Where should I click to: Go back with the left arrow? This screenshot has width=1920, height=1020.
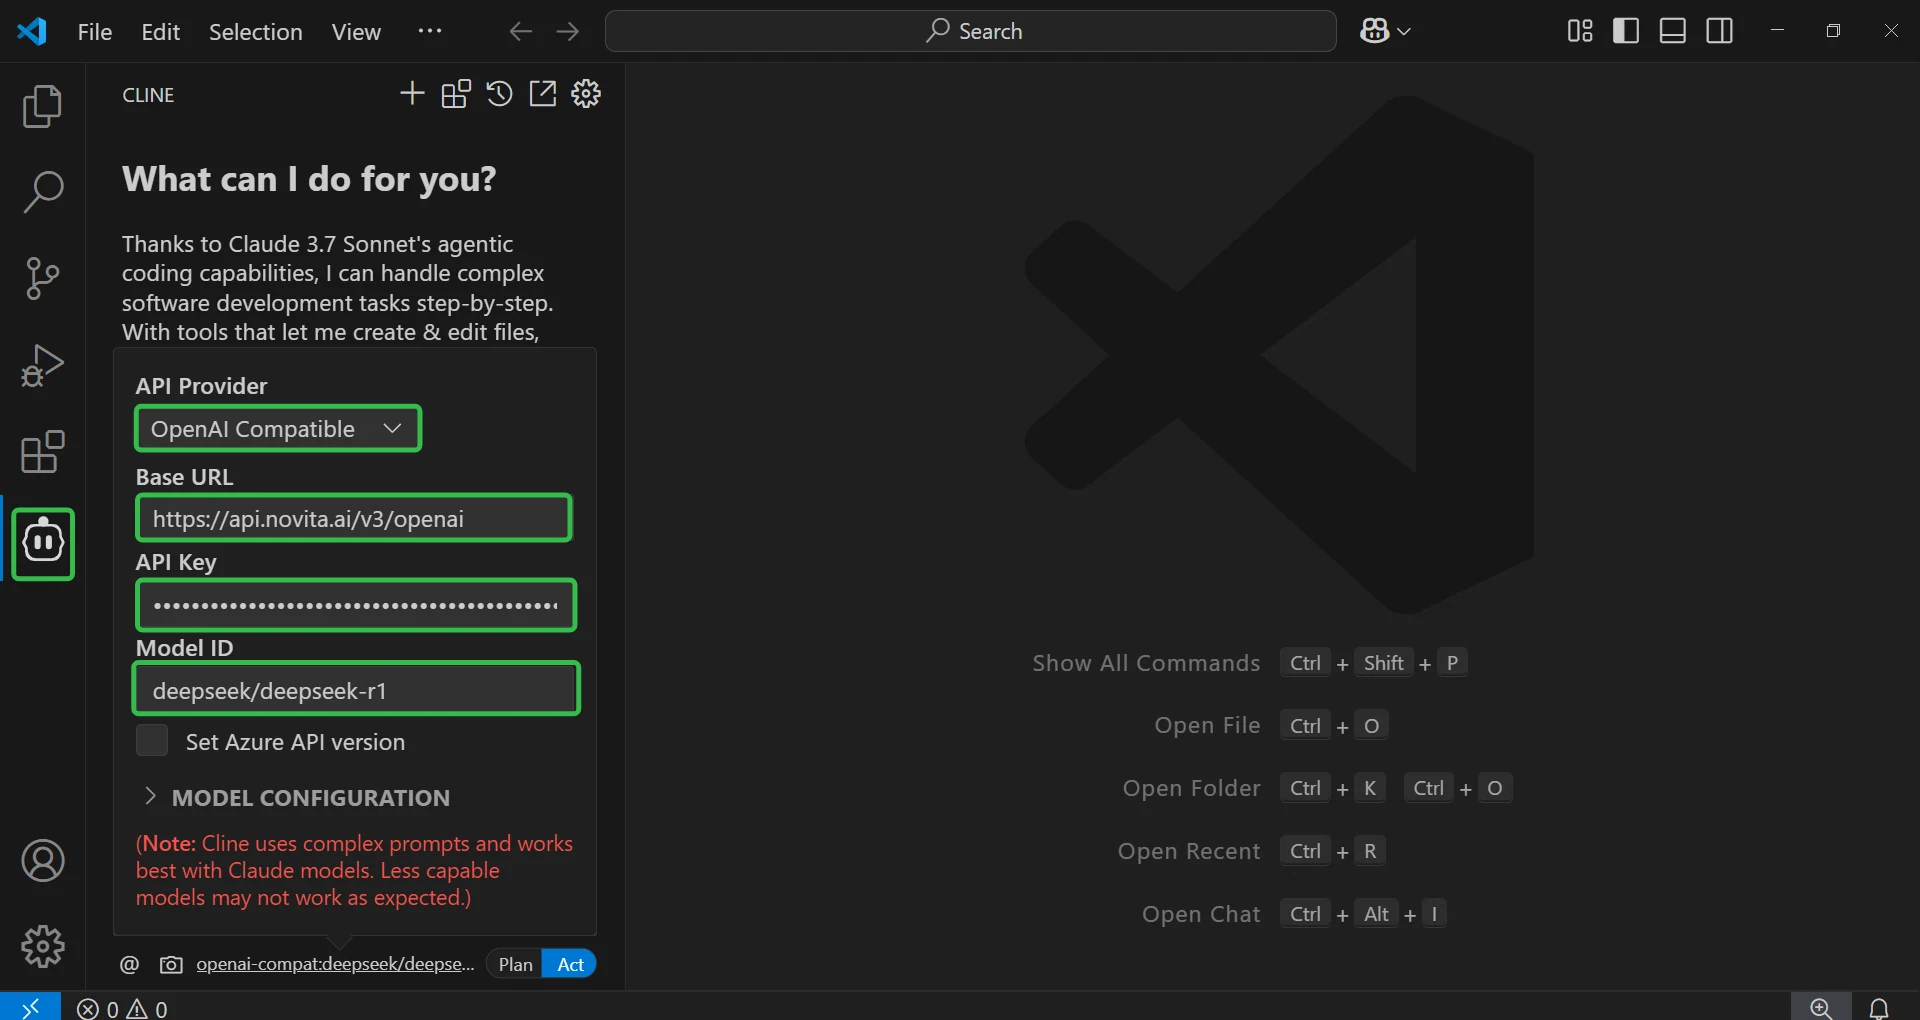pyautogui.click(x=520, y=32)
